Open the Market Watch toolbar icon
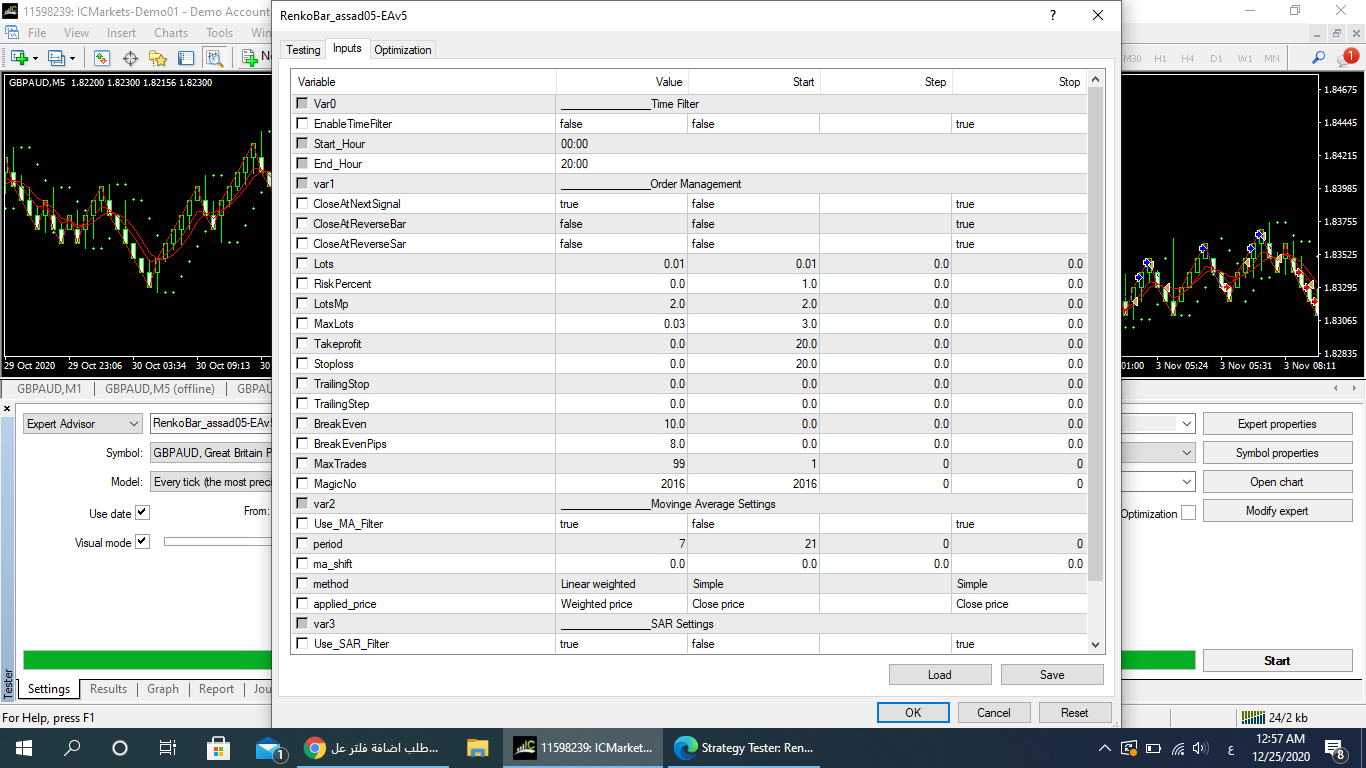The width and height of the screenshot is (1366, 768). coord(101,58)
